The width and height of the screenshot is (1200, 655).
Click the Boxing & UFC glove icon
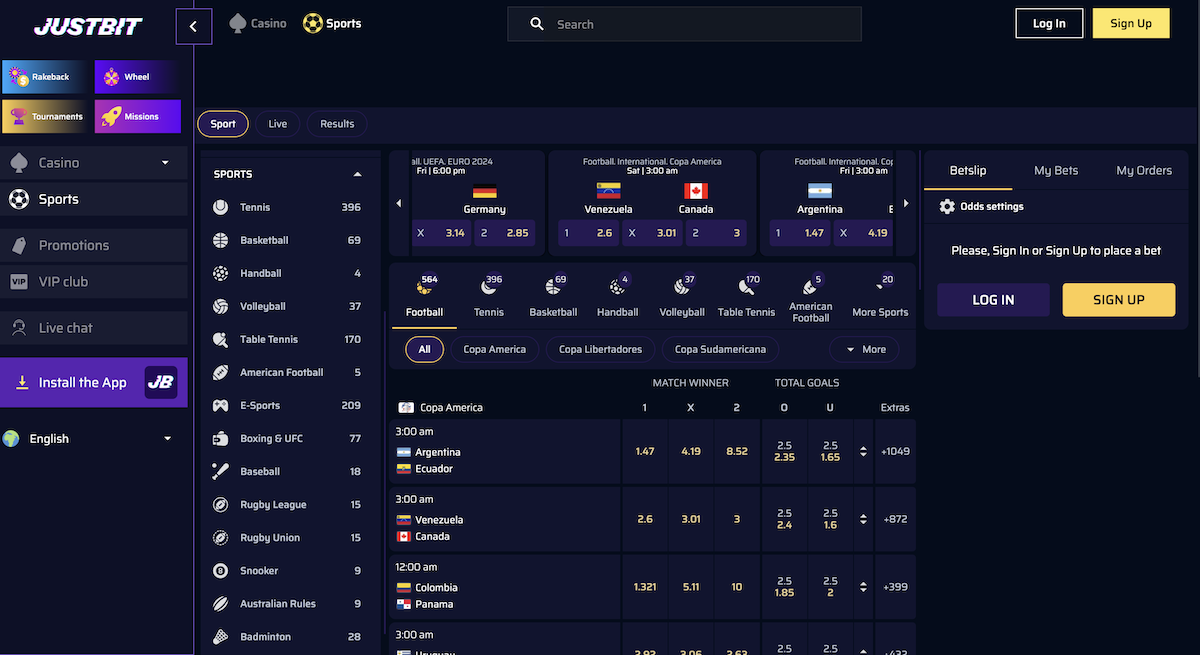(x=221, y=438)
